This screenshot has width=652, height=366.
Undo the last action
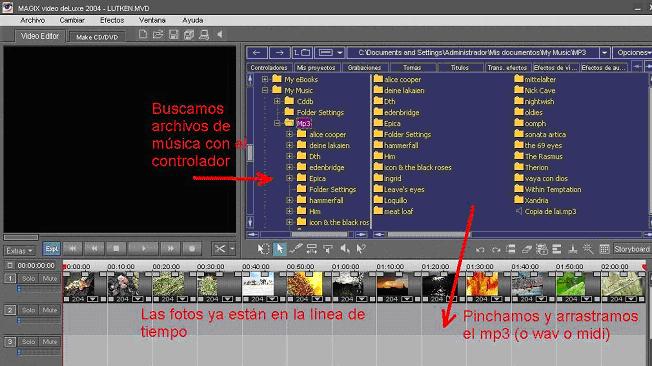point(480,249)
